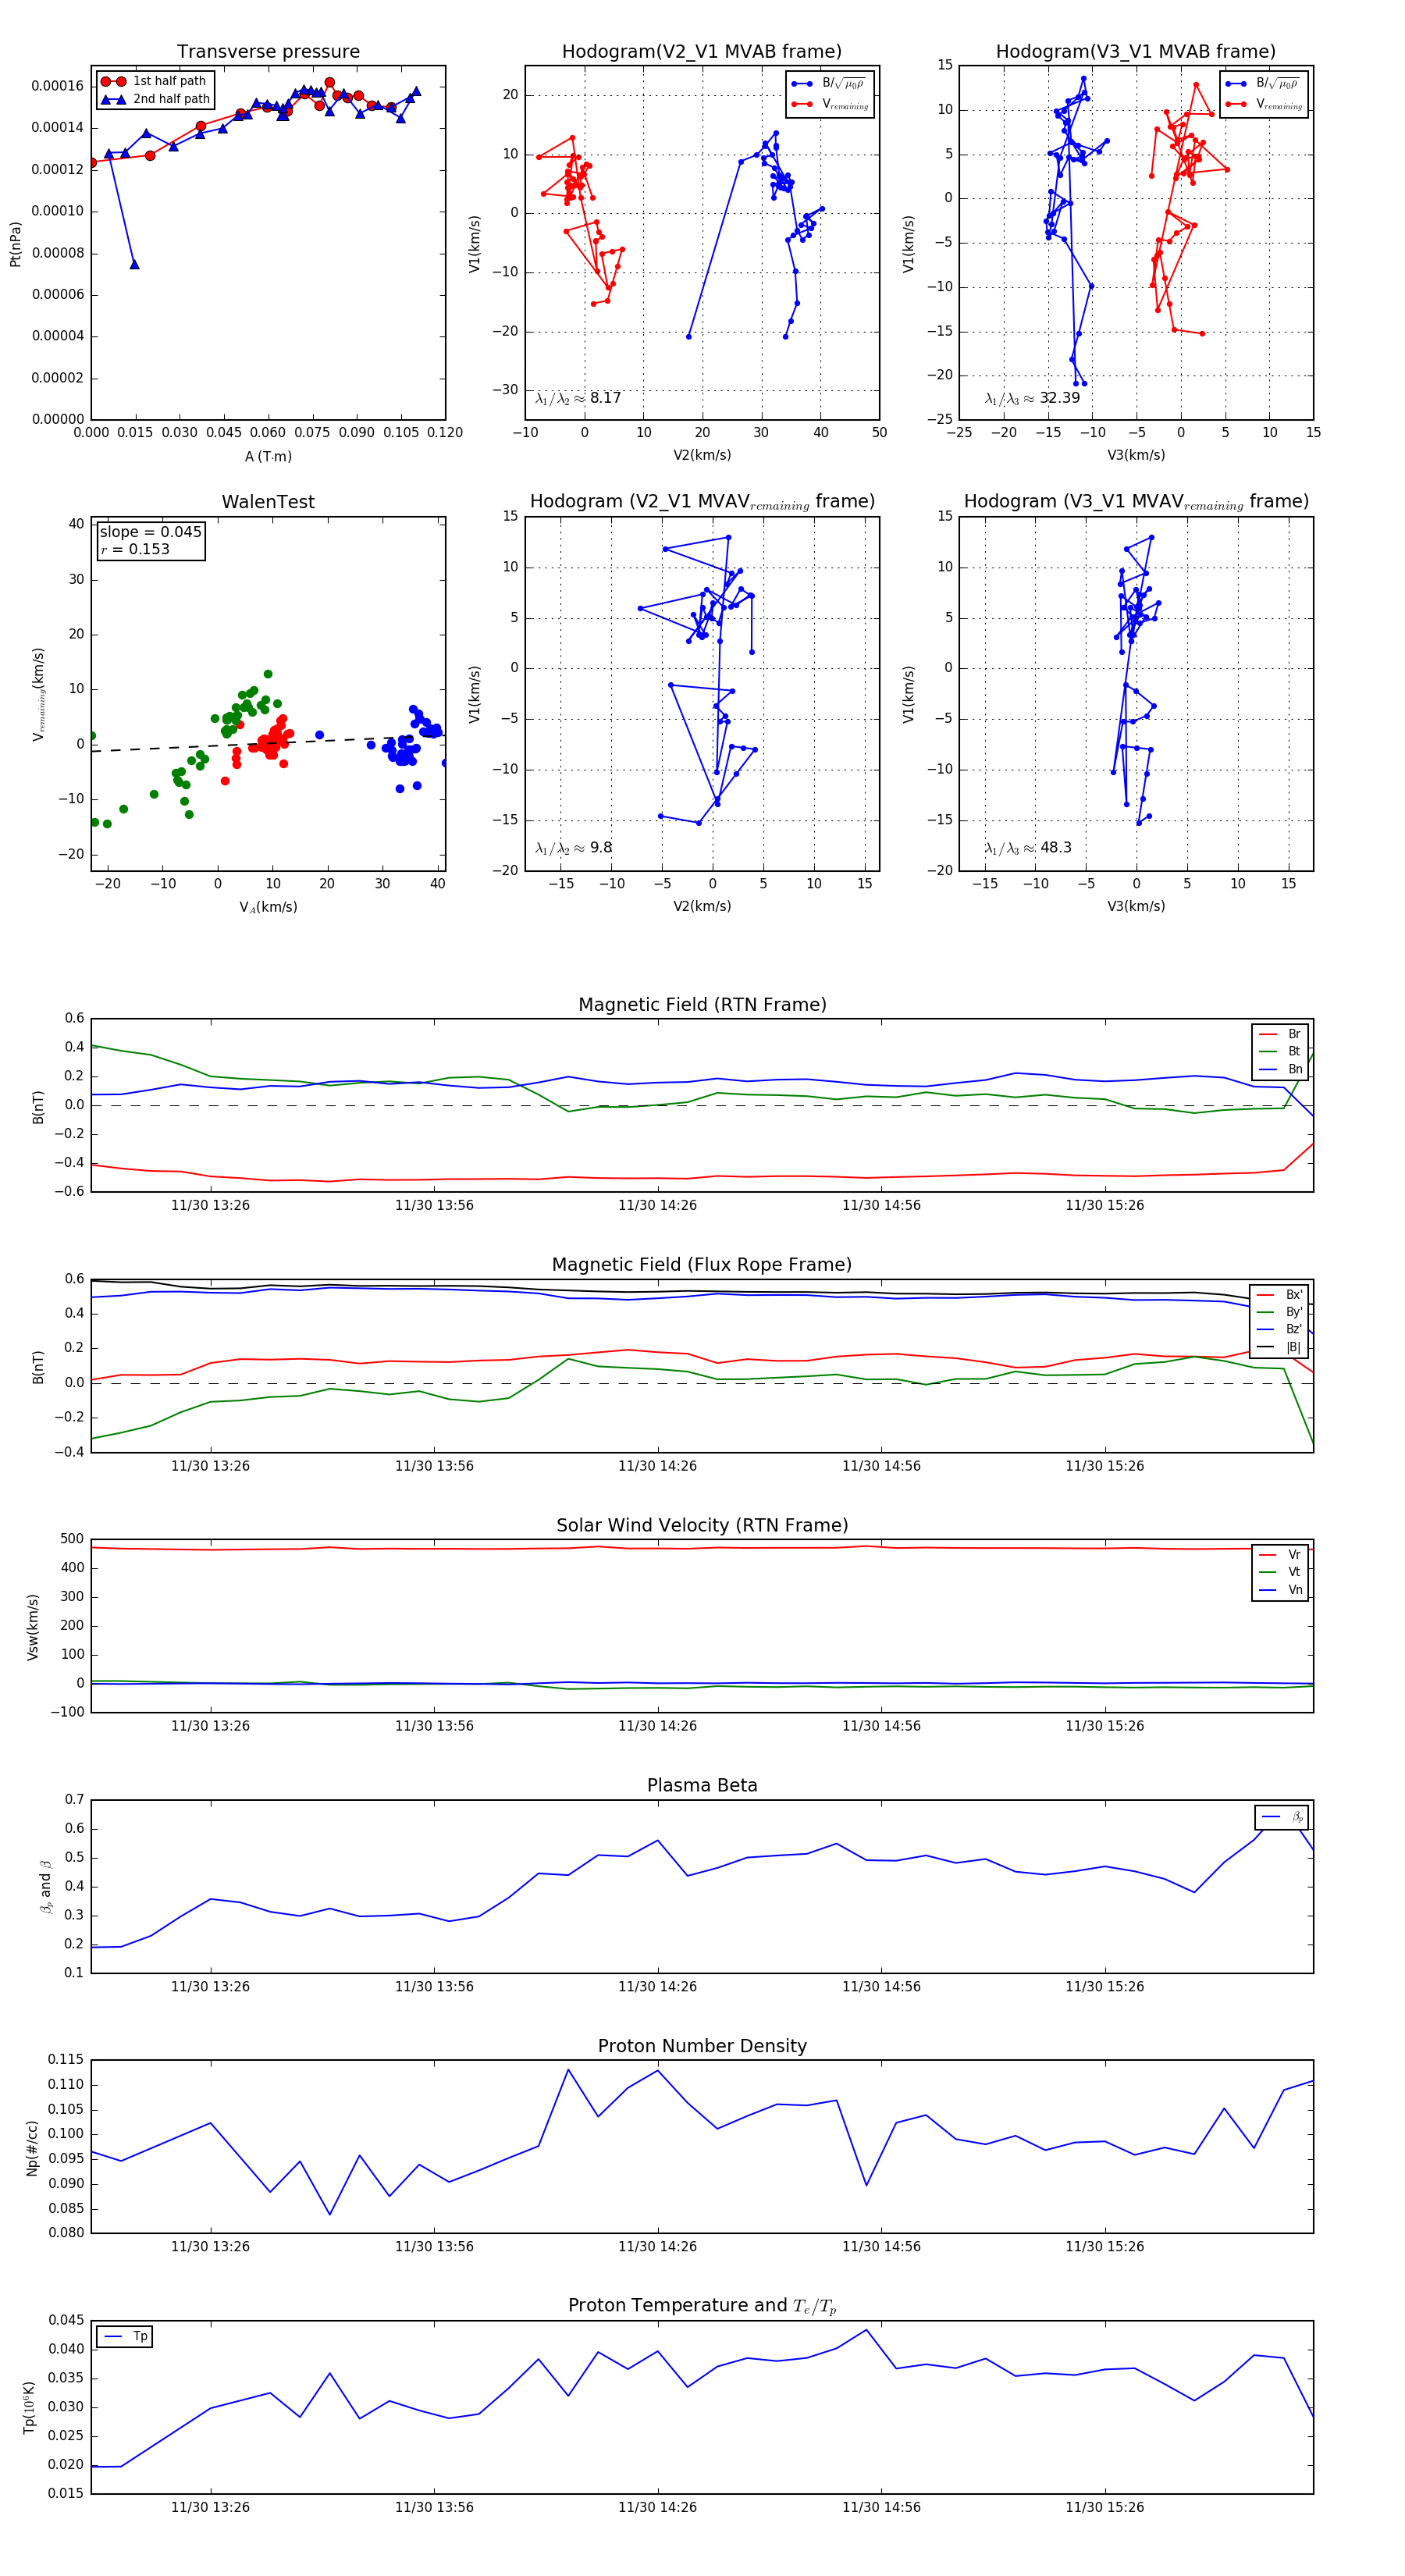This screenshot has height=2576, width=1405.
Task: Click the blue triangle marker for 2nd half path
Action: (113, 99)
